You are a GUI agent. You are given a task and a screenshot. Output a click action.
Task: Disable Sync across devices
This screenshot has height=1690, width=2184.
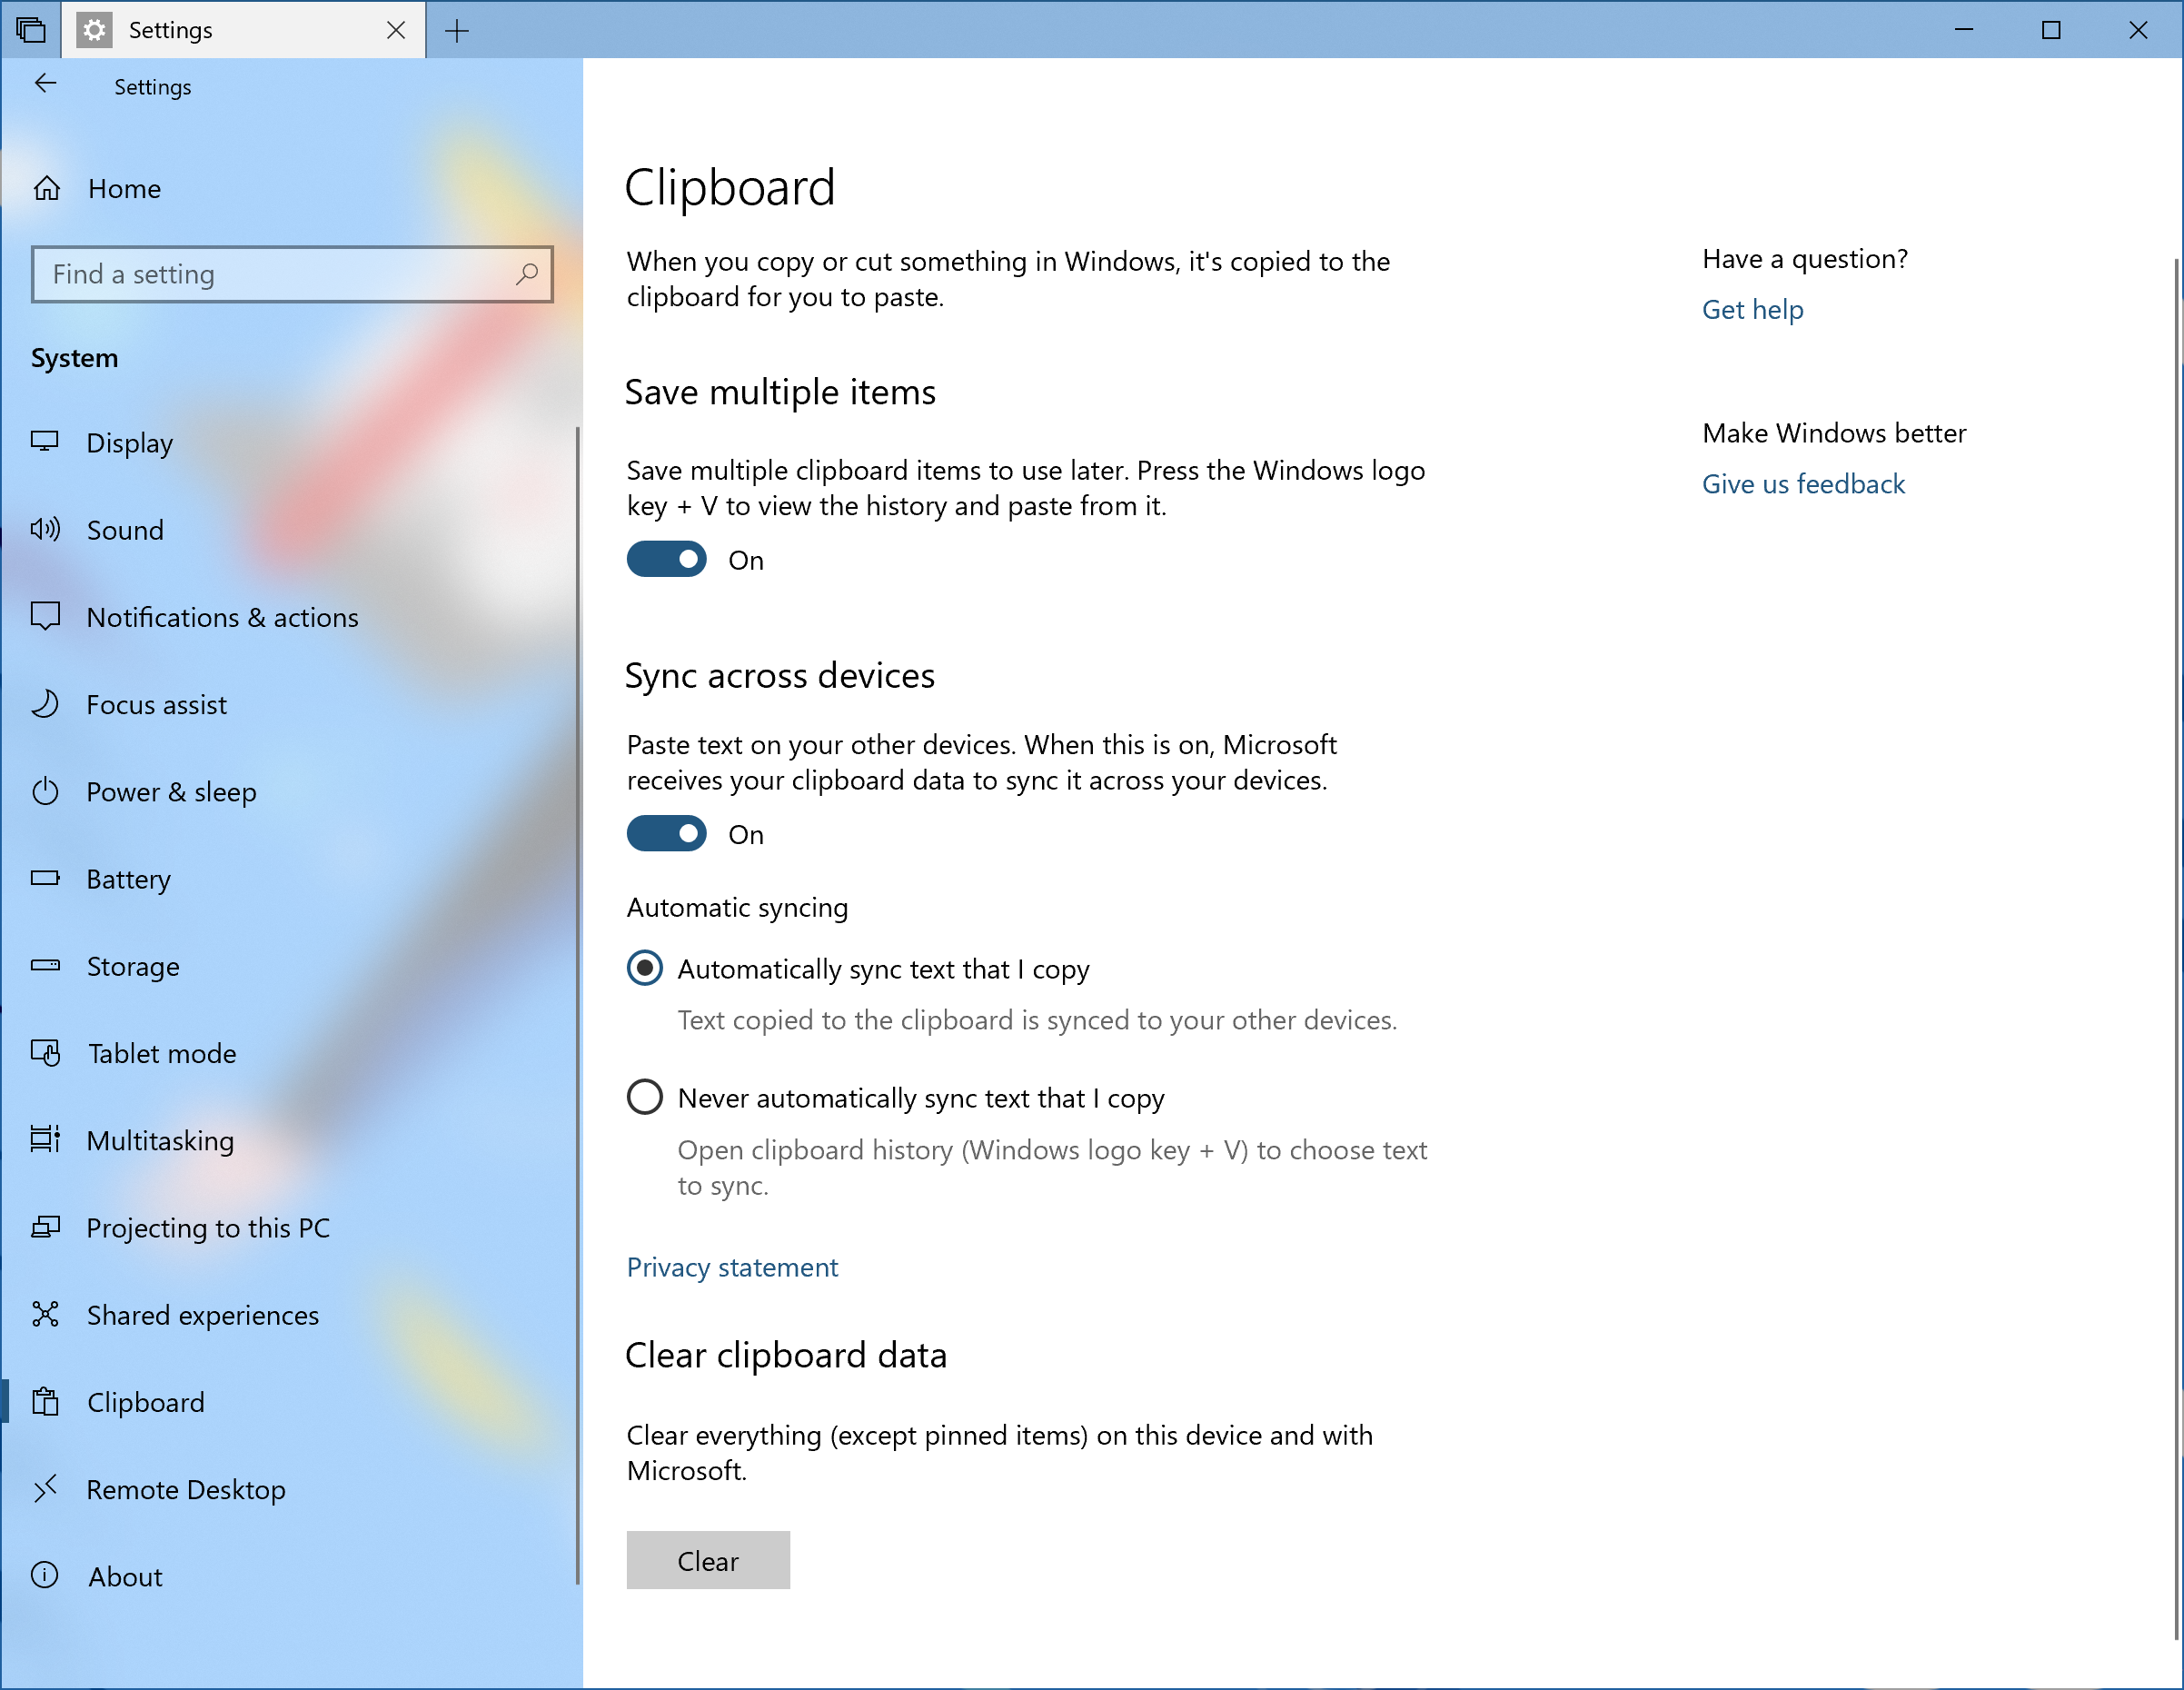666,833
